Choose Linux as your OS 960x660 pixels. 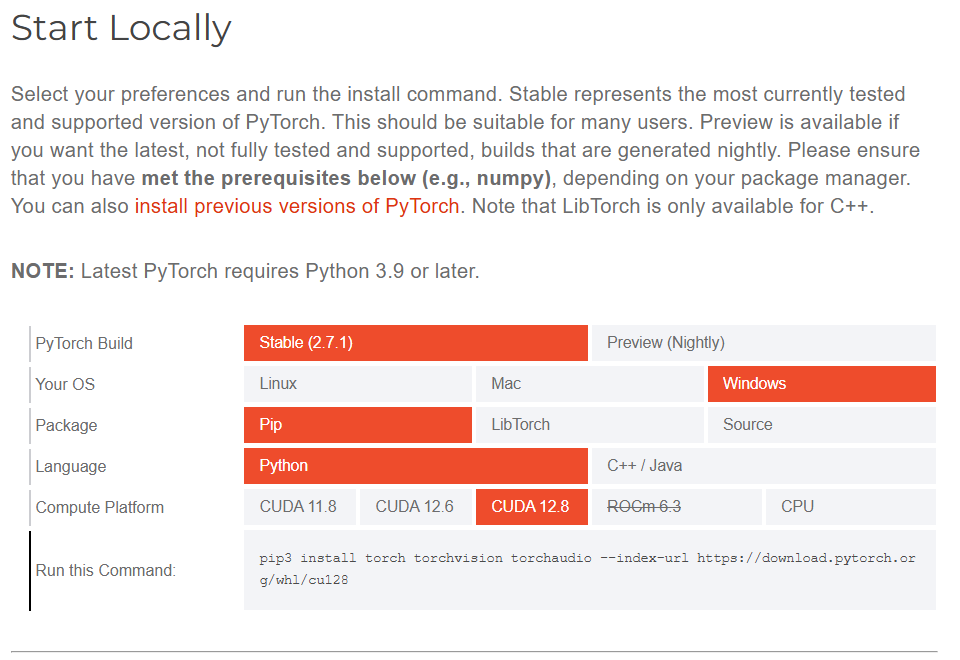point(357,384)
